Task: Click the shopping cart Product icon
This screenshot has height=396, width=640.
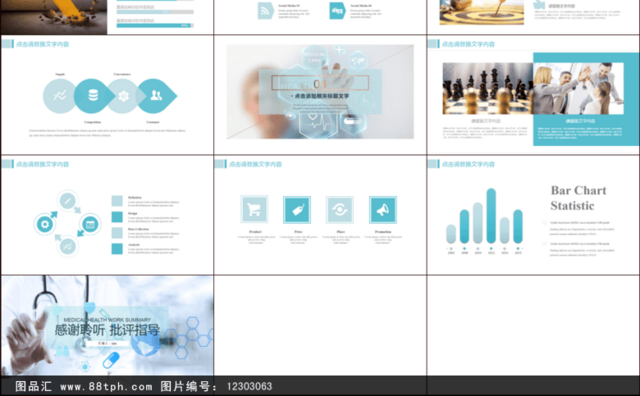Action: coord(254,209)
